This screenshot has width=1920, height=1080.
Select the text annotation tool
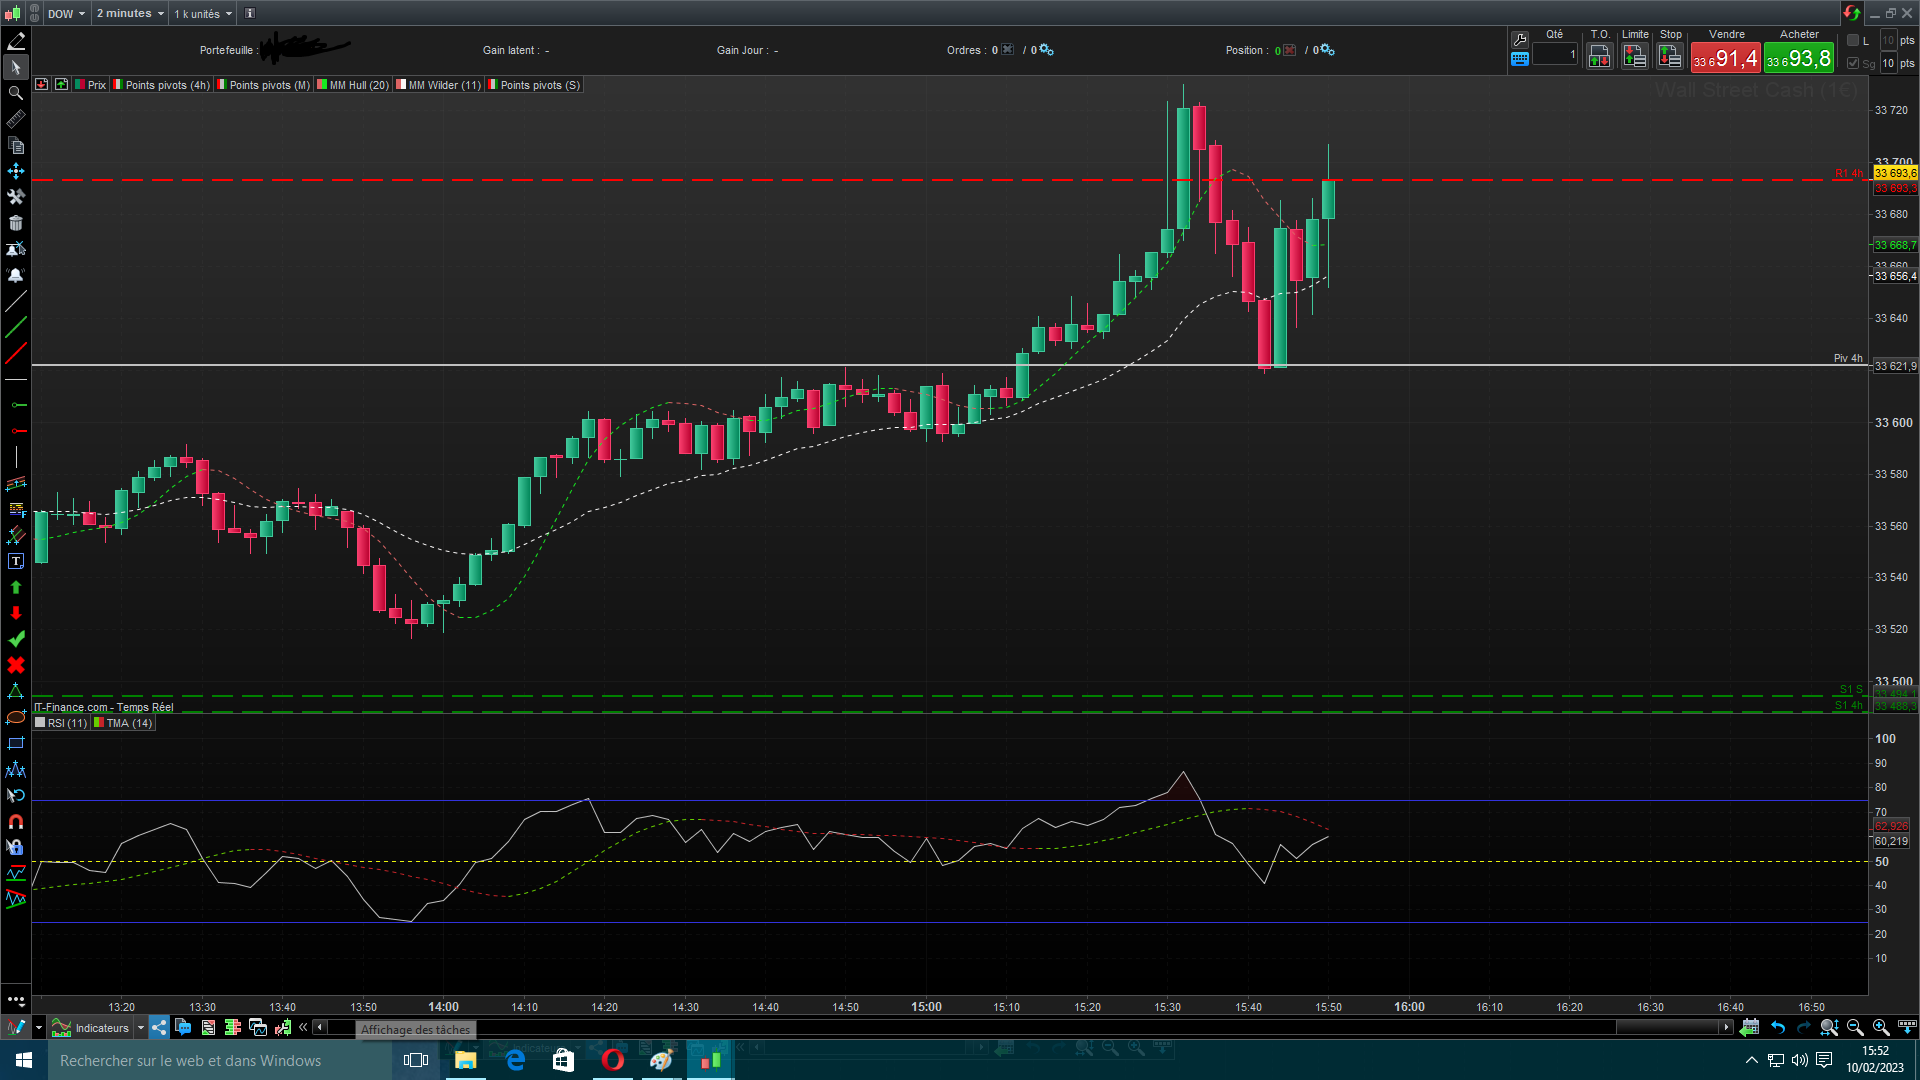pyautogui.click(x=16, y=561)
